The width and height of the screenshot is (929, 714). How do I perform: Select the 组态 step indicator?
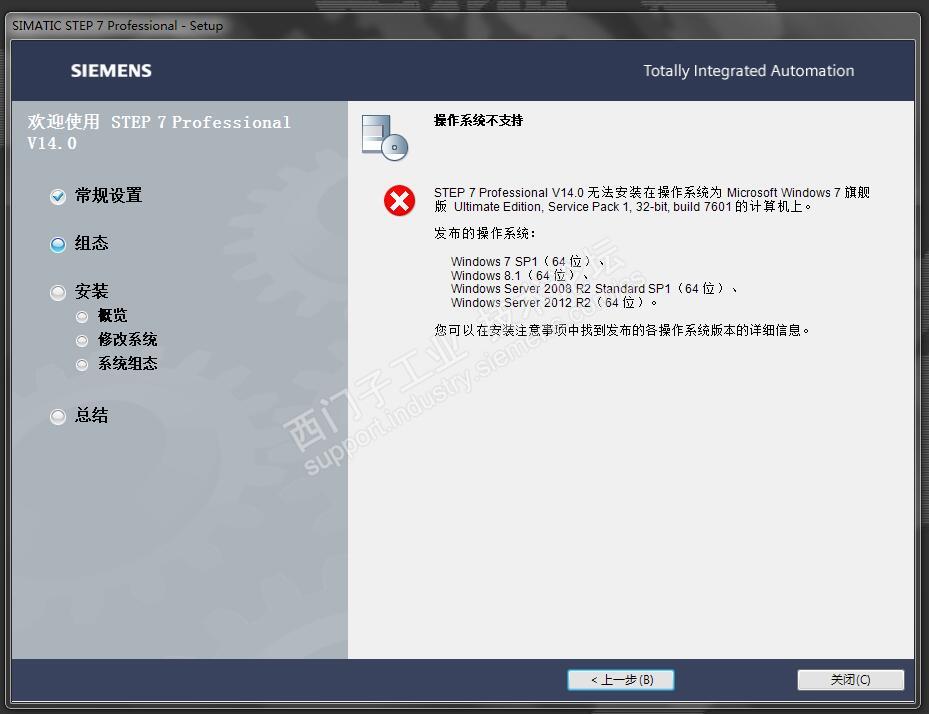pyautogui.click(x=57, y=244)
